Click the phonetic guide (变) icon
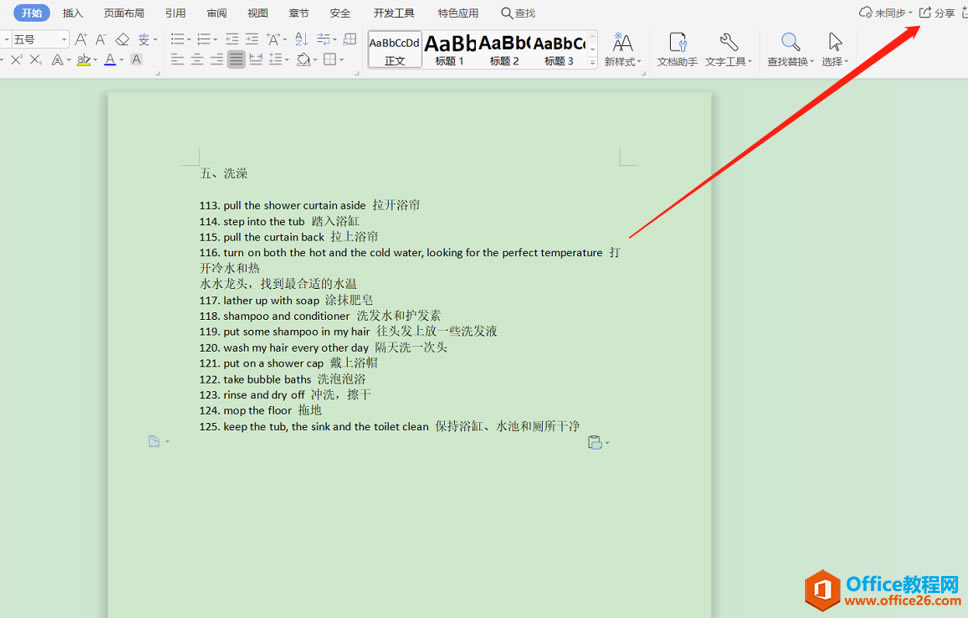 click(x=144, y=40)
